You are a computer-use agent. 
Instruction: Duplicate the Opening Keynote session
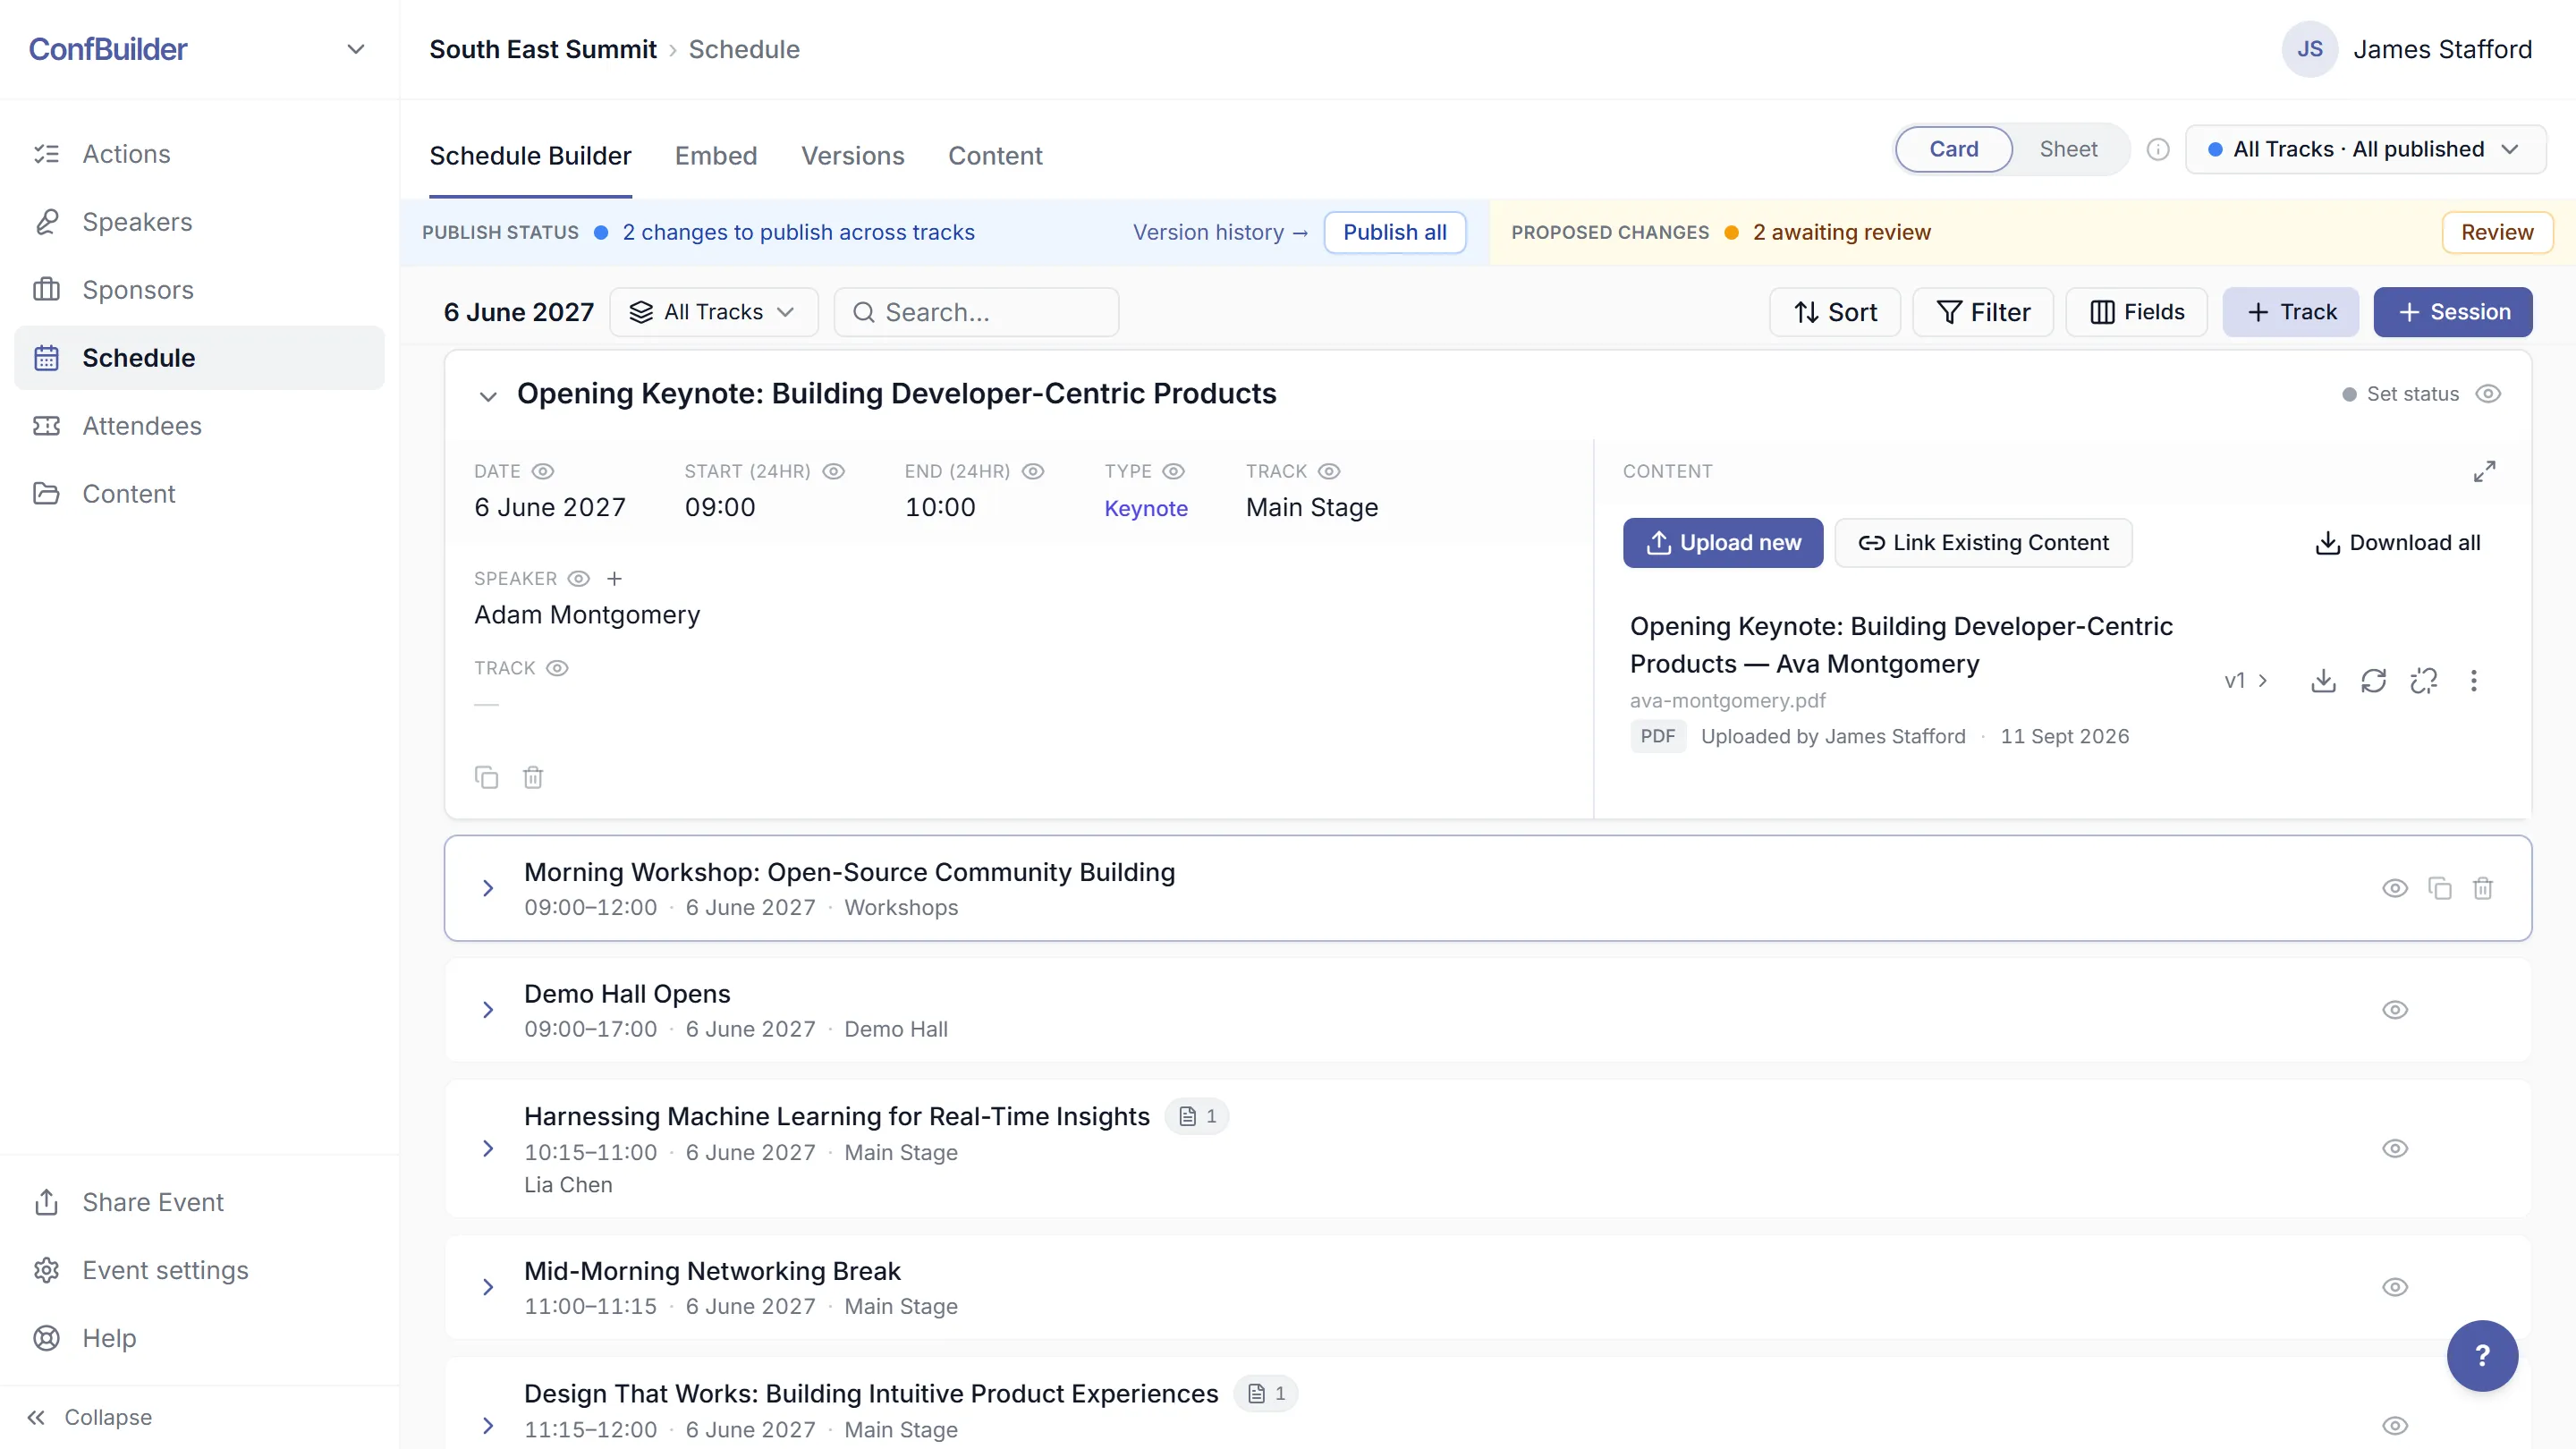(486, 777)
